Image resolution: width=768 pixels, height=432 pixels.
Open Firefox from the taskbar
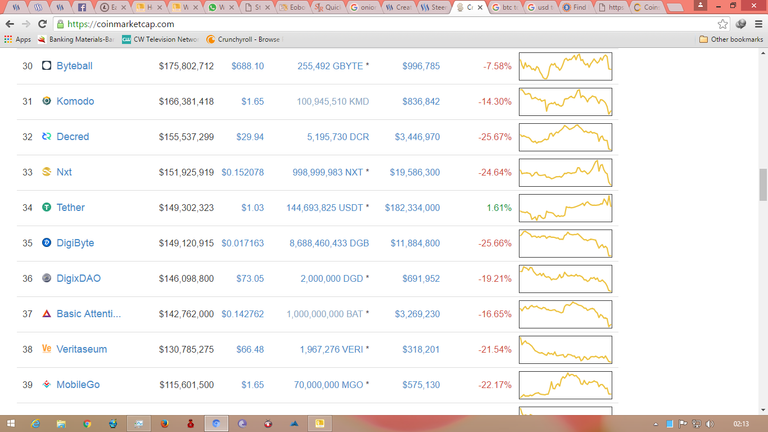pos(165,424)
